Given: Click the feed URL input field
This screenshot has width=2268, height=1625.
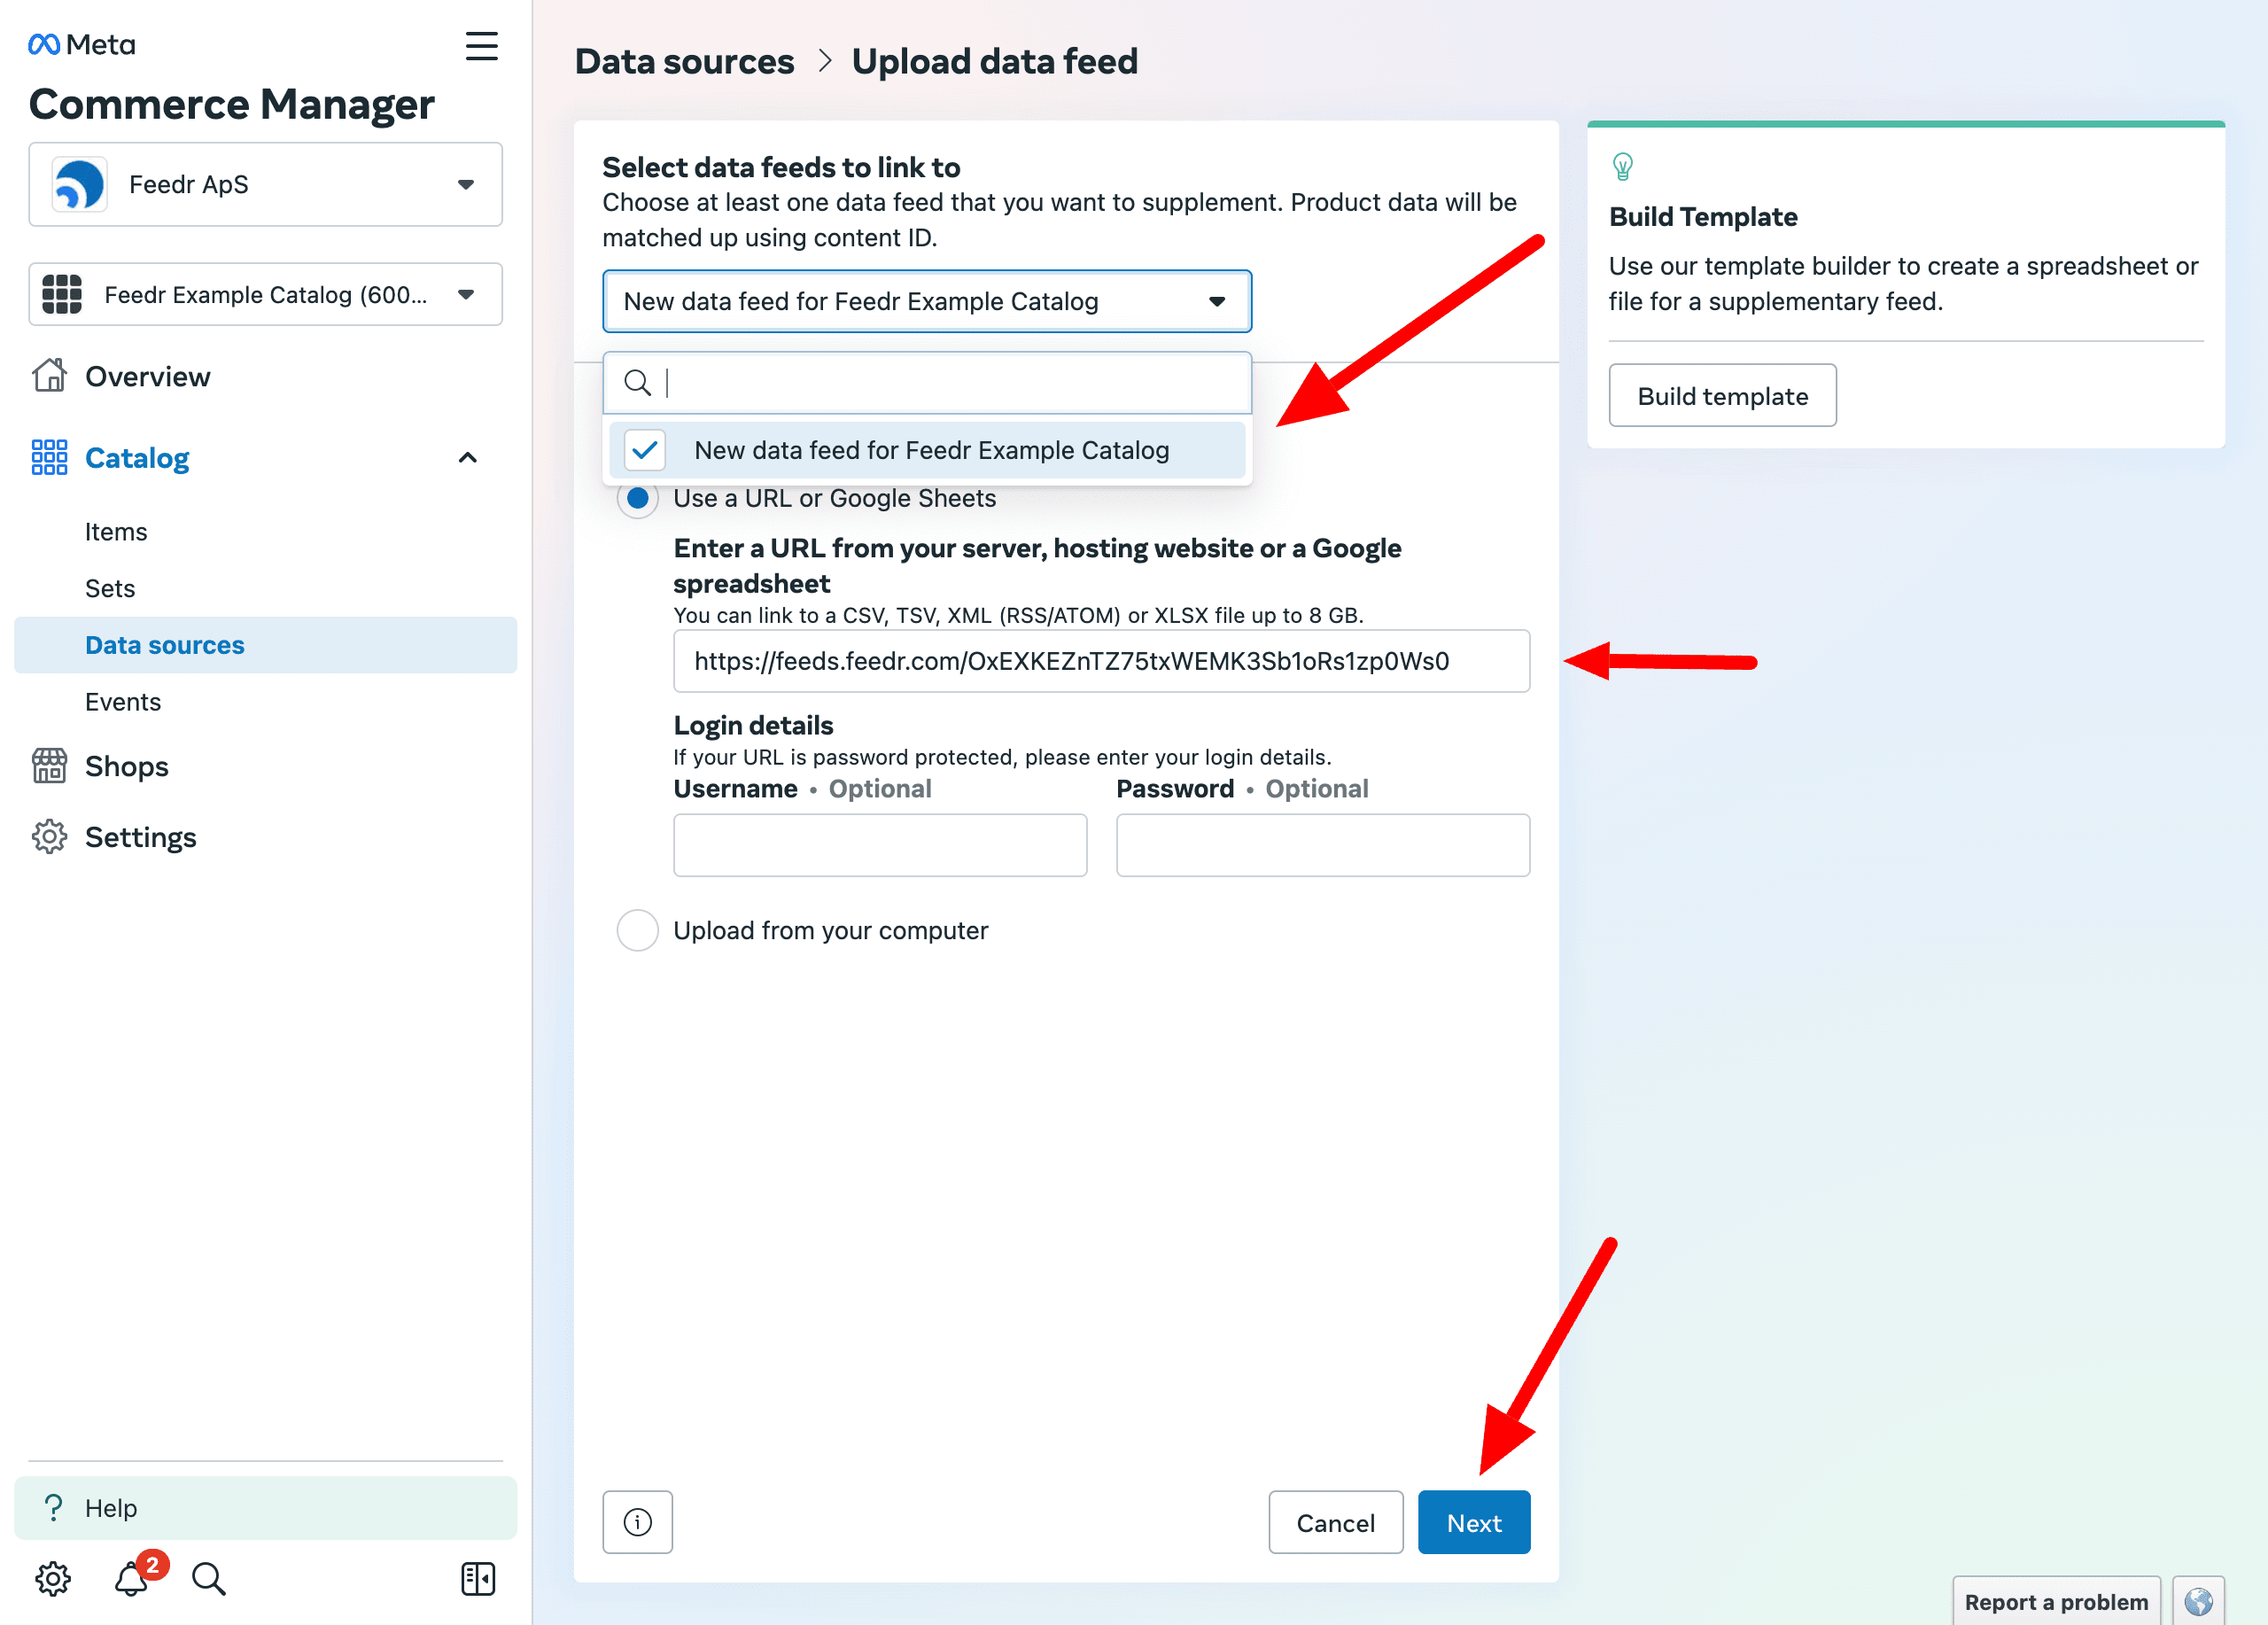Looking at the screenshot, I should click(x=1100, y=661).
